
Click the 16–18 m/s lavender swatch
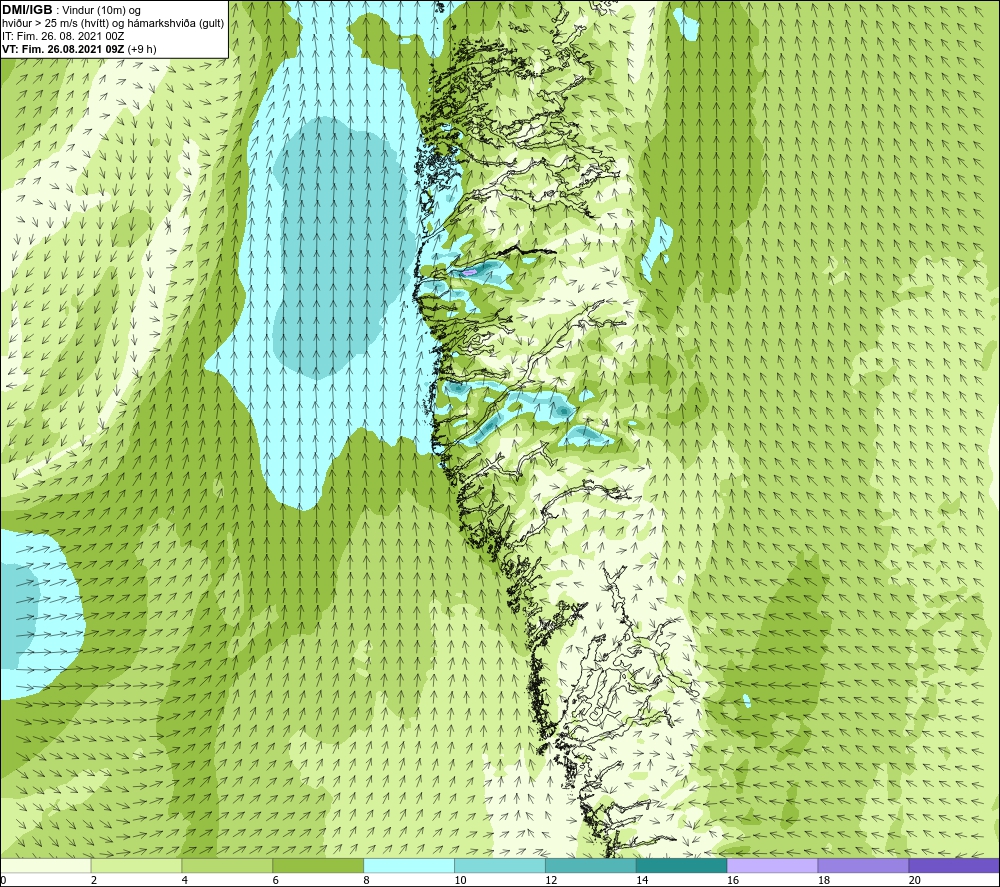[772, 865]
